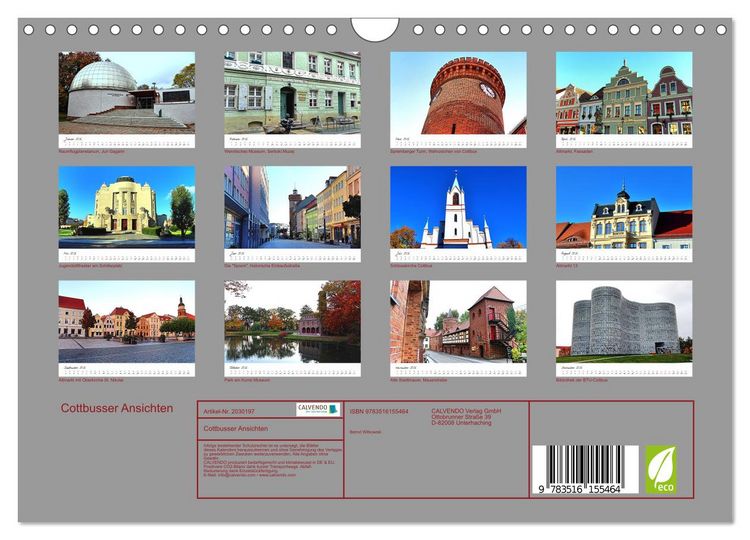Click 'Cottbusser Ansichten' inside the info box
This screenshot has height=540, width=750.
click(x=235, y=429)
